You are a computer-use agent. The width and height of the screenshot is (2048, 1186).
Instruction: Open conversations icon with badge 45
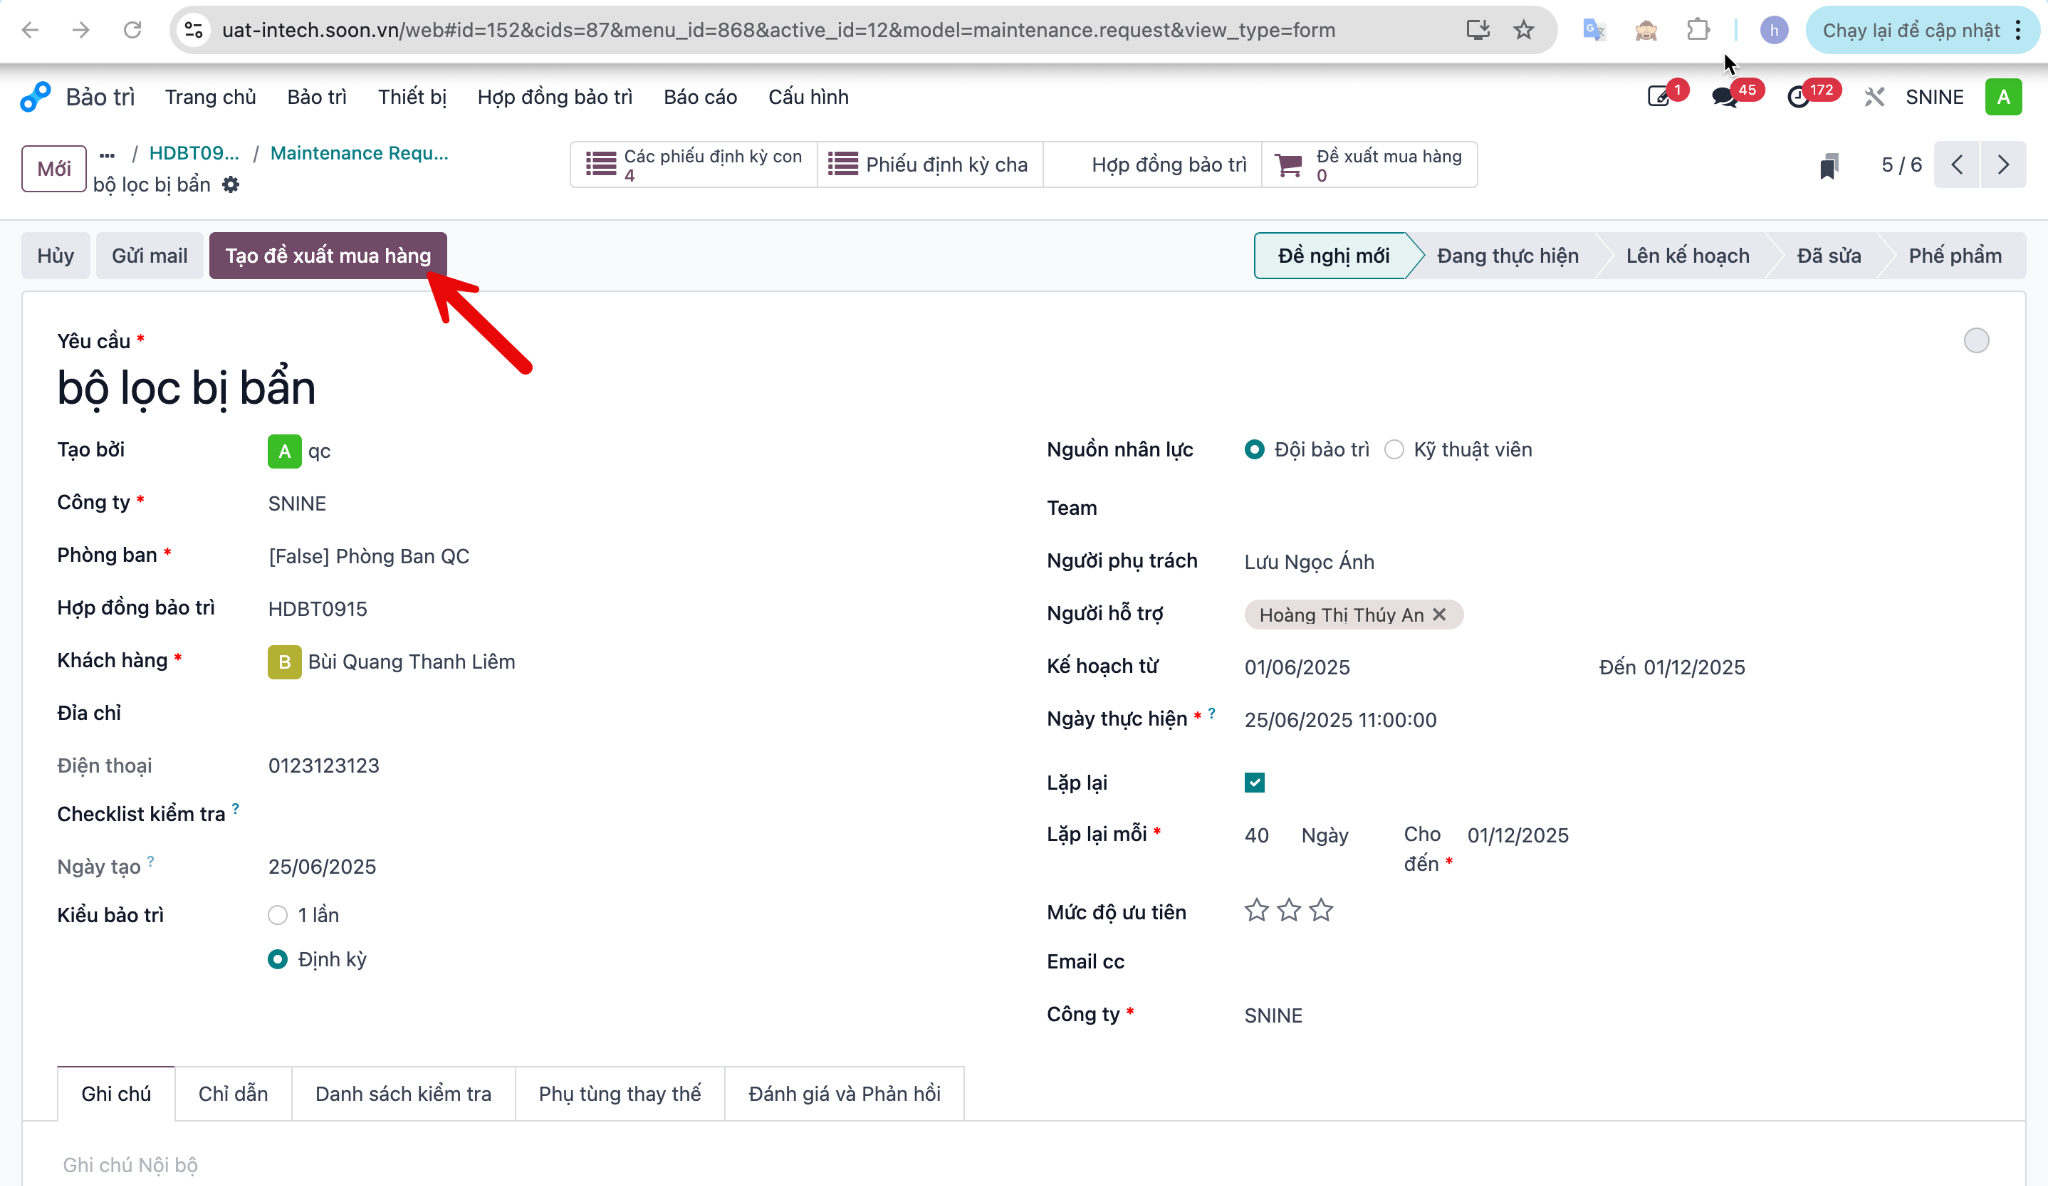tap(1724, 97)
